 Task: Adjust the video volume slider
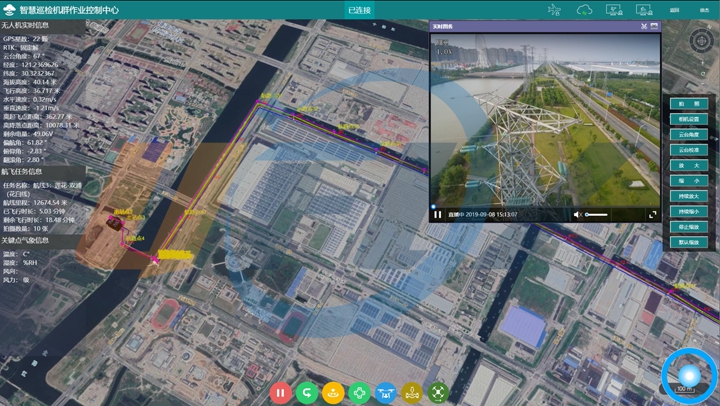click(596, 214)
